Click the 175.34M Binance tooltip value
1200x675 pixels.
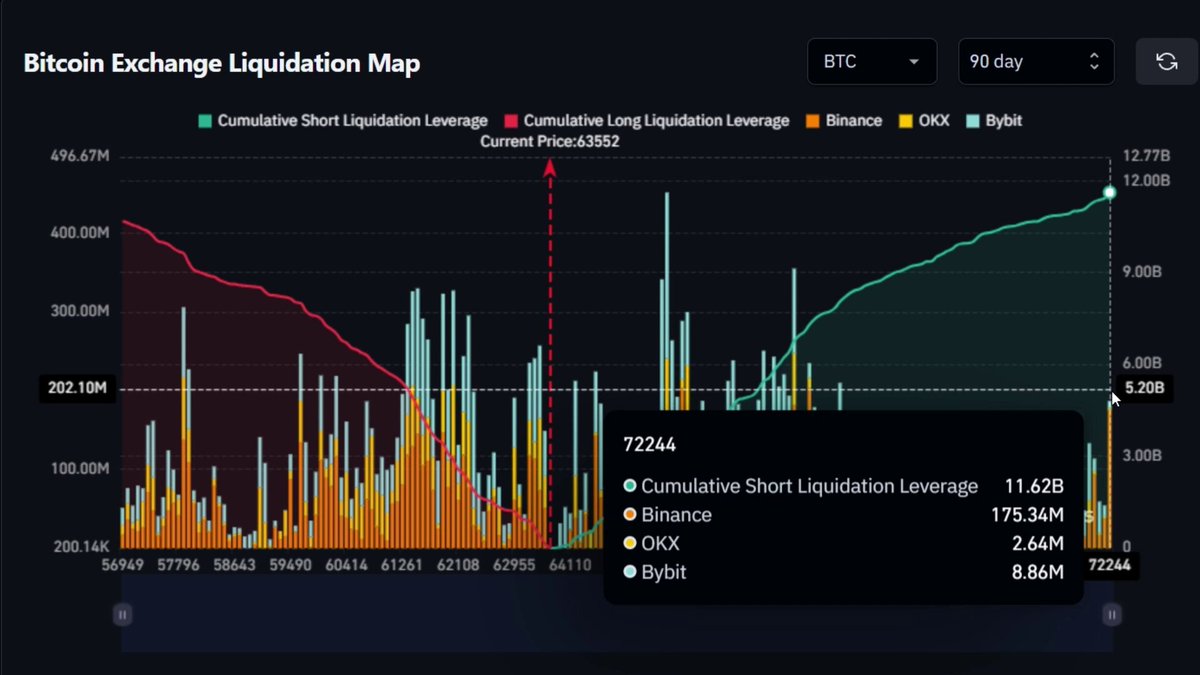pos(1027,515)
